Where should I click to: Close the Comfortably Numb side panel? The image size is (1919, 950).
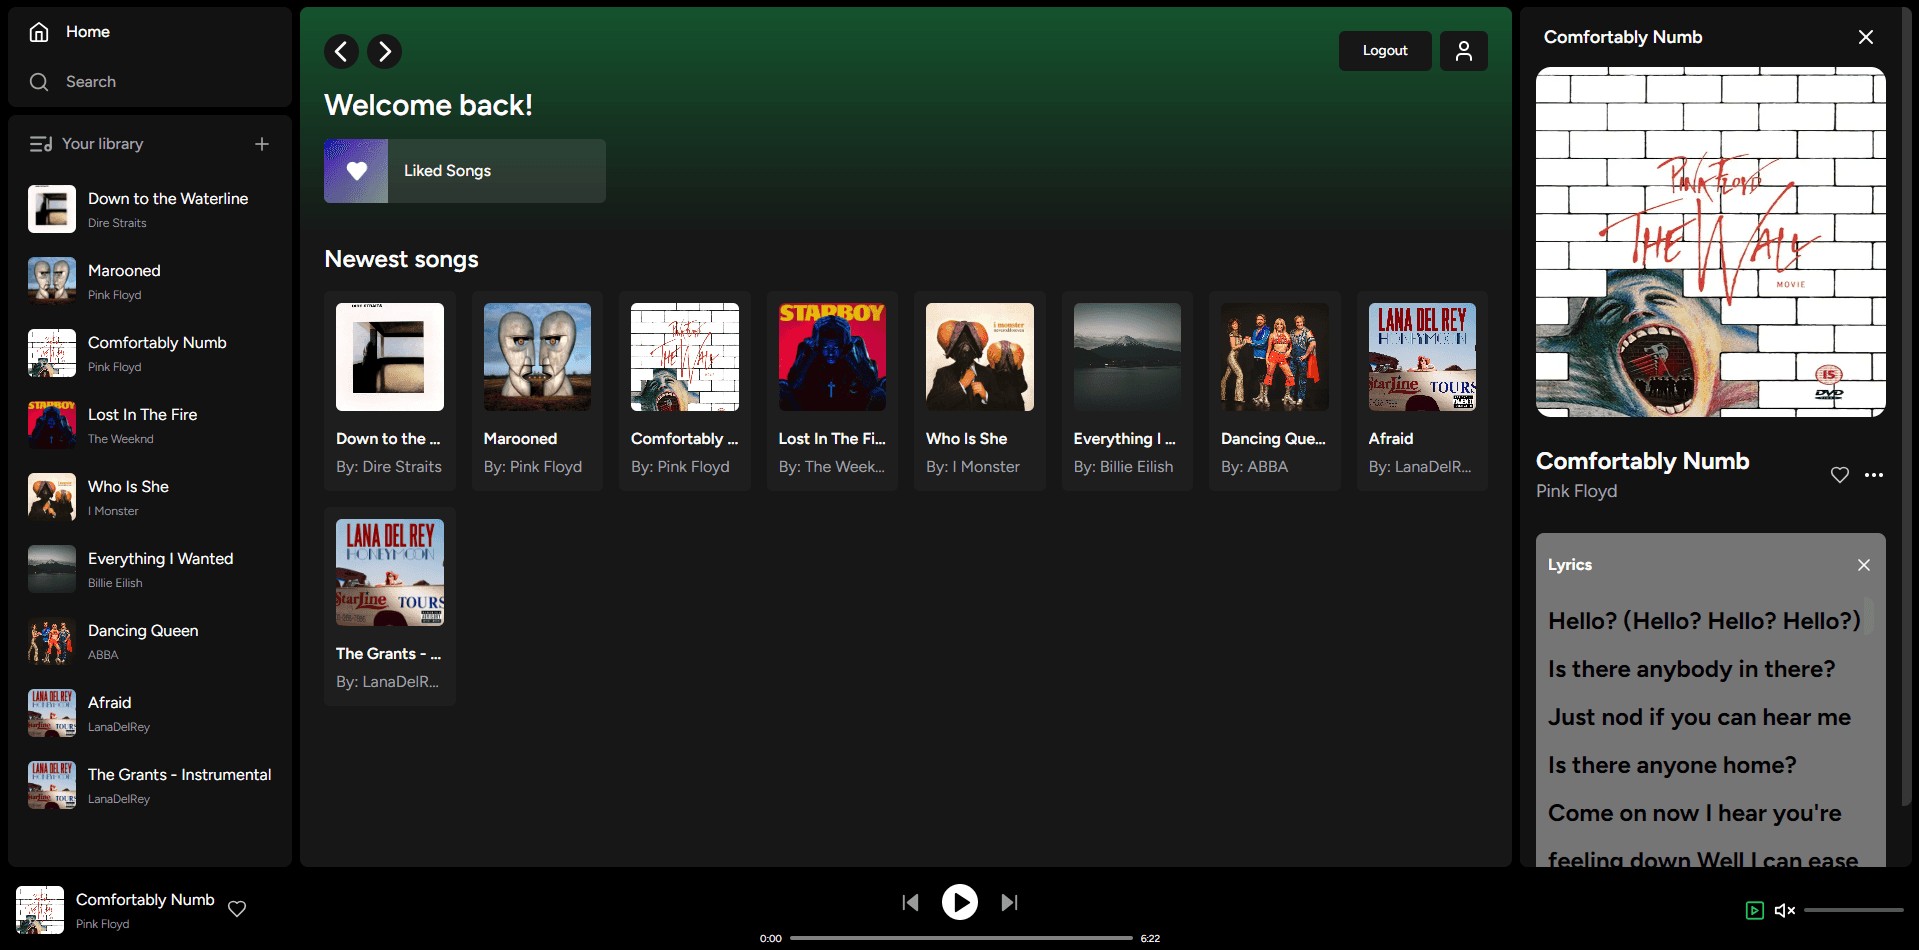[x=1866, y=37]
